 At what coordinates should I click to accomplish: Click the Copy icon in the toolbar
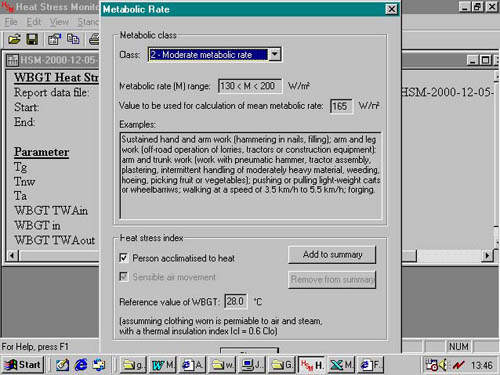point(73,39)
